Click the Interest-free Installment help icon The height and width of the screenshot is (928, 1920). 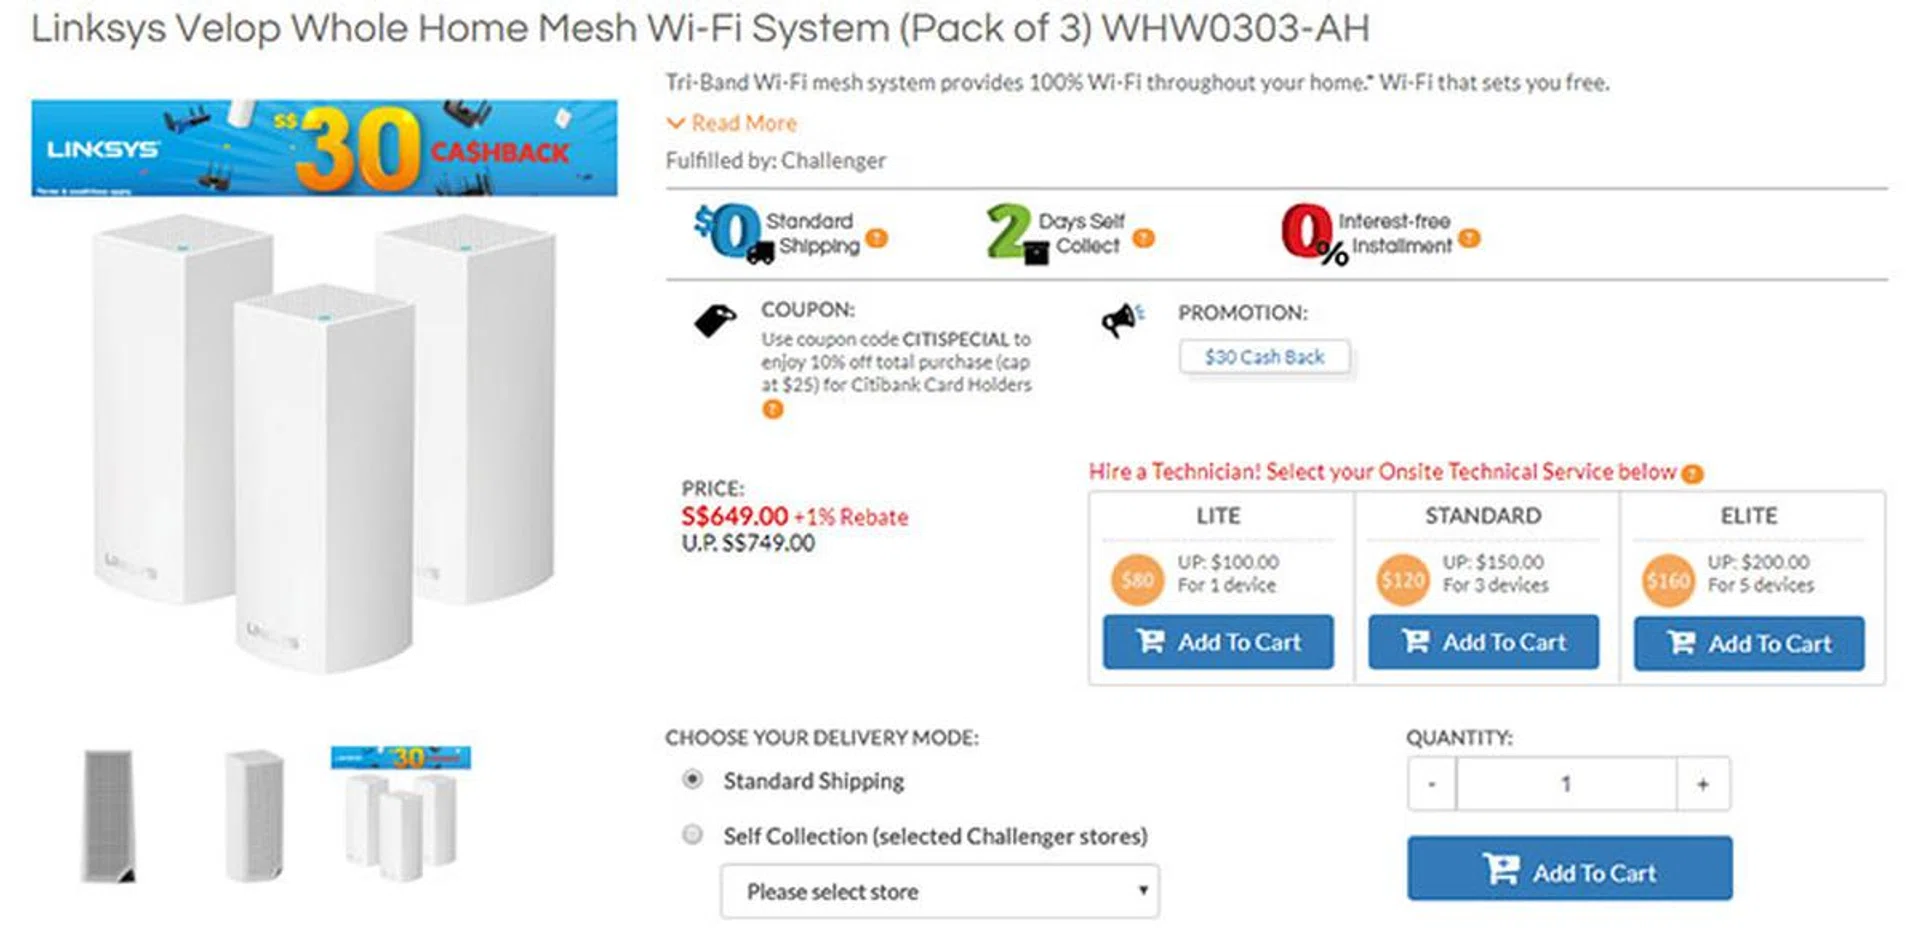1469,238
